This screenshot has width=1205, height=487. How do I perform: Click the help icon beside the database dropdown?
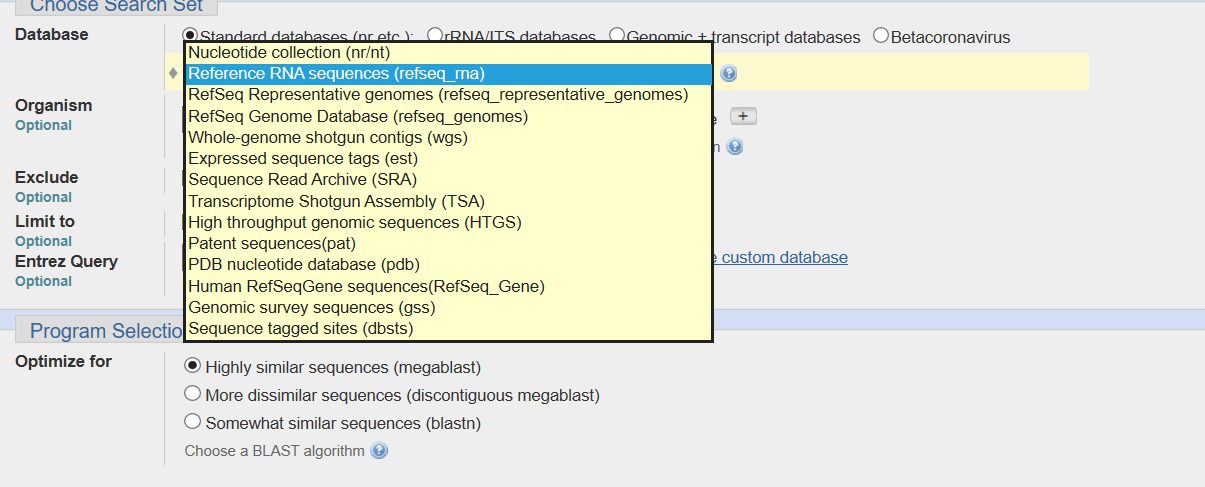point(729,74)
